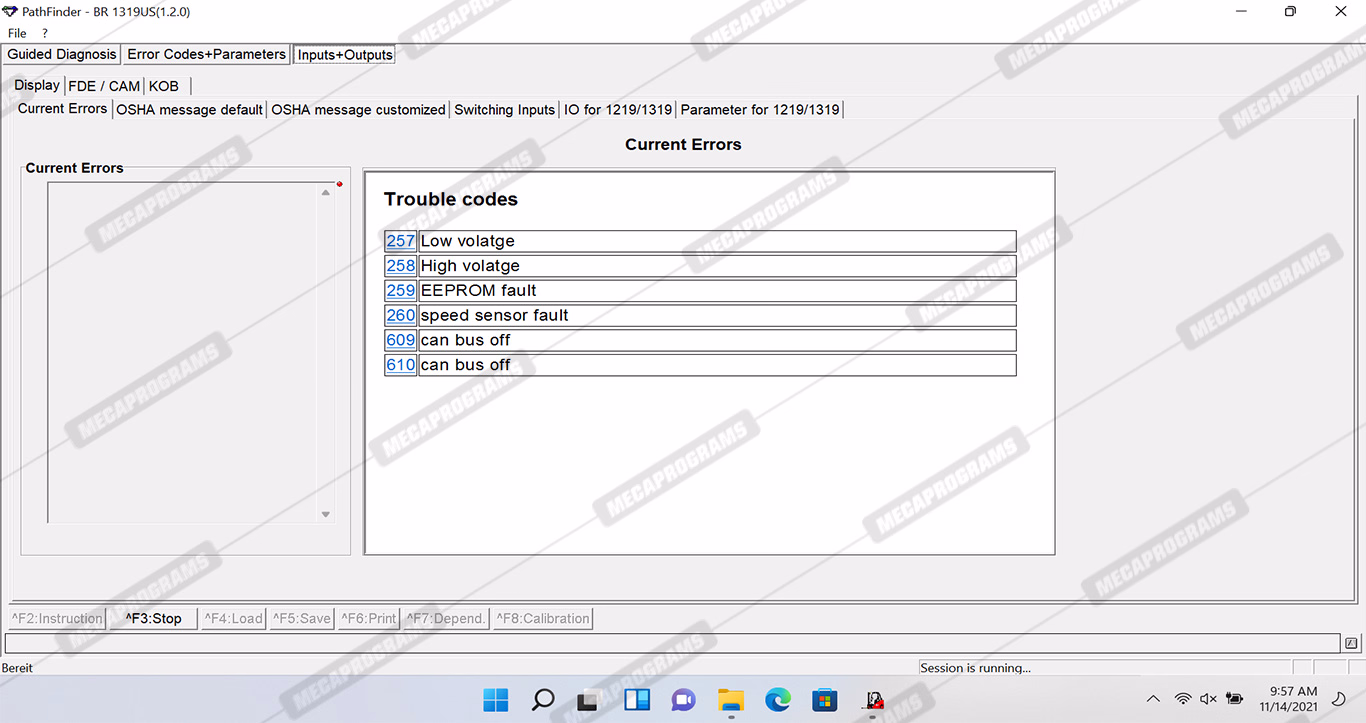Viewport: 1366px width, 723px height.
Task: Show hidden system tray icons
Action: click(1153, 699)
